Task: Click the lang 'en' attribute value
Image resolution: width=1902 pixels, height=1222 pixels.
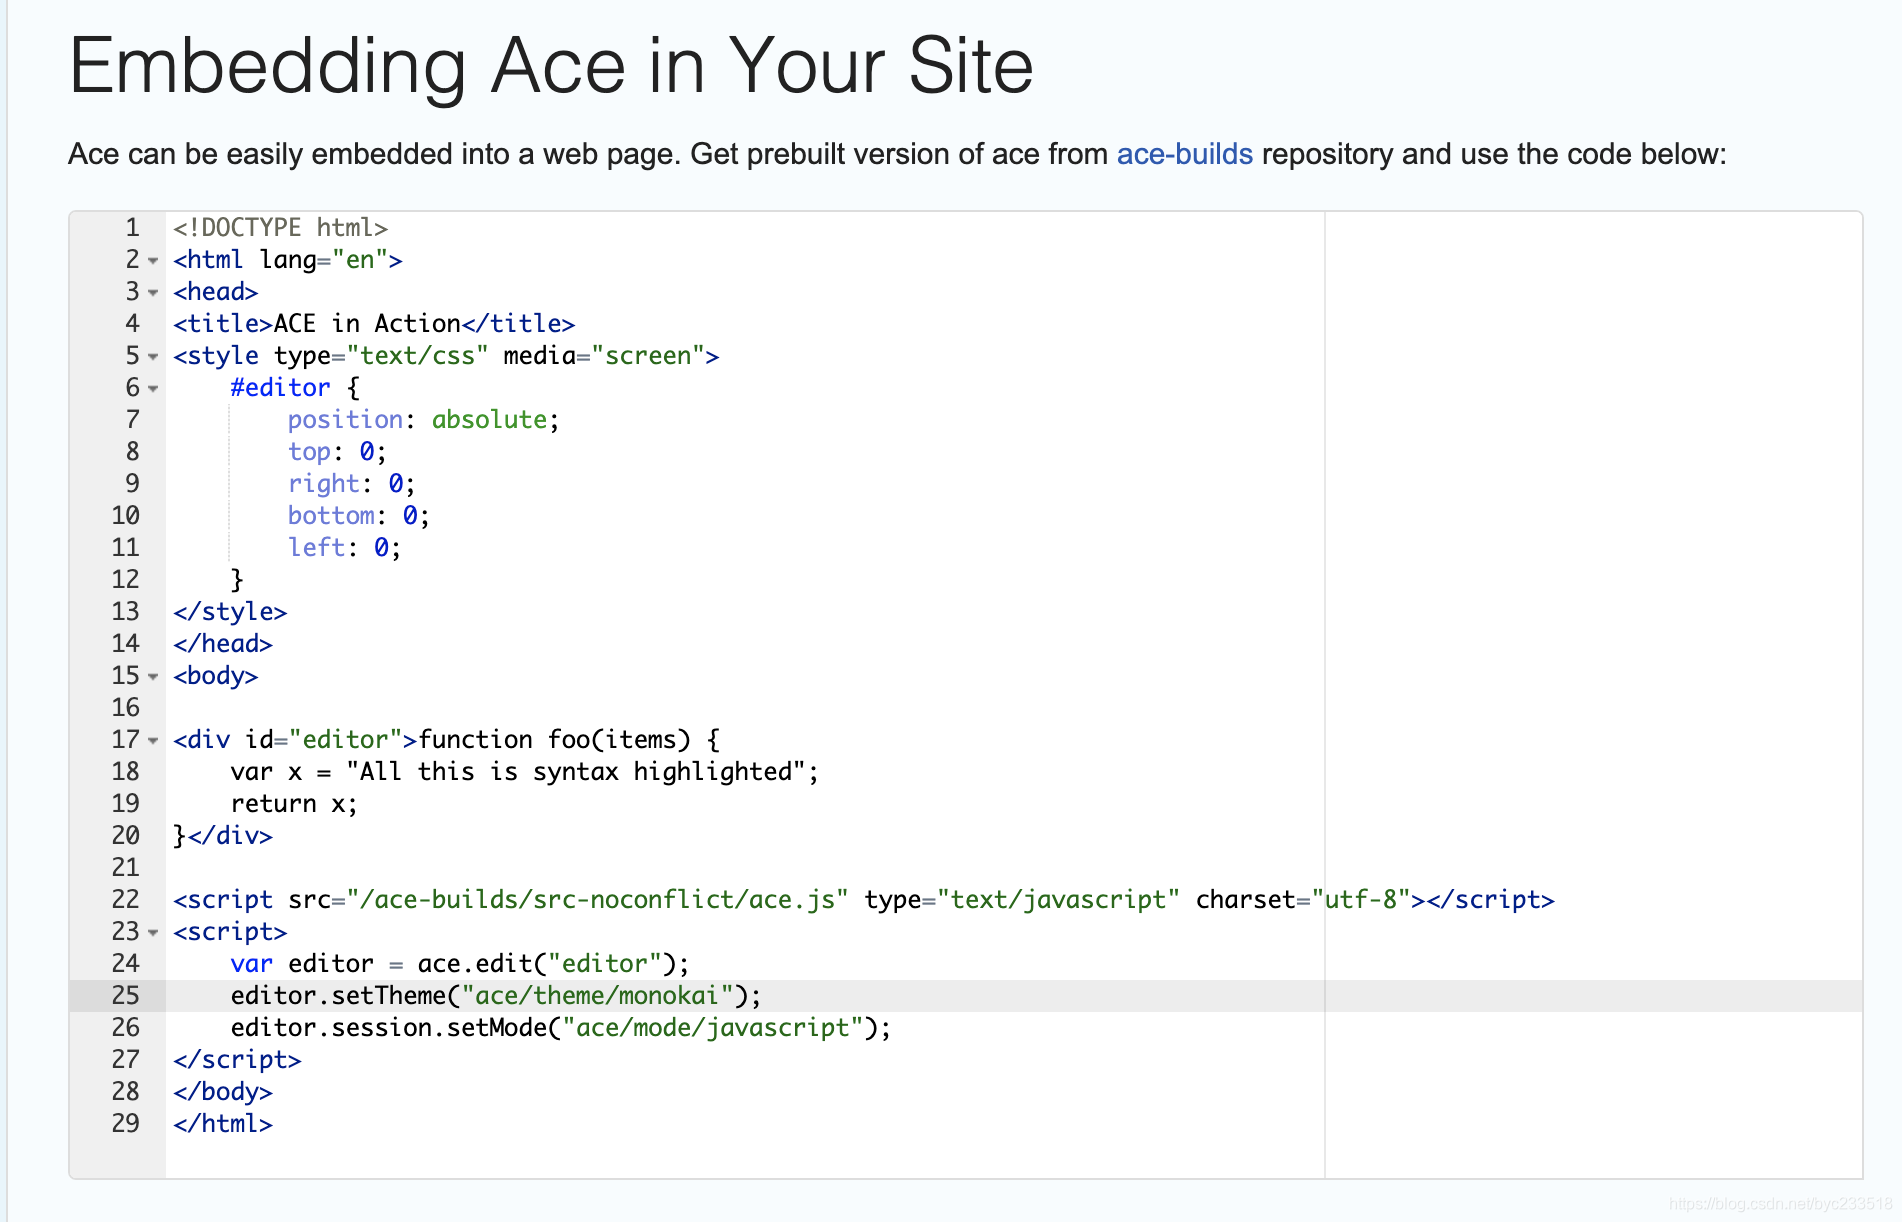Action: 360,260
